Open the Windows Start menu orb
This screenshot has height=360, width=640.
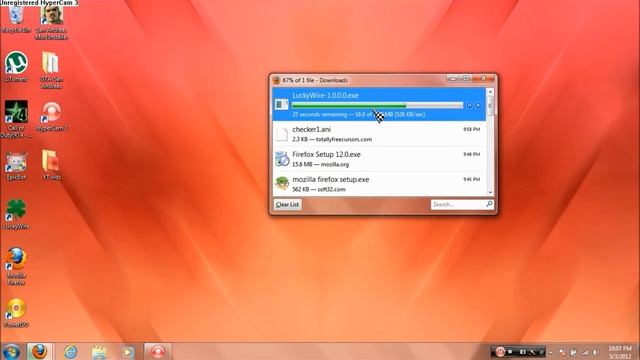[11, 351]
